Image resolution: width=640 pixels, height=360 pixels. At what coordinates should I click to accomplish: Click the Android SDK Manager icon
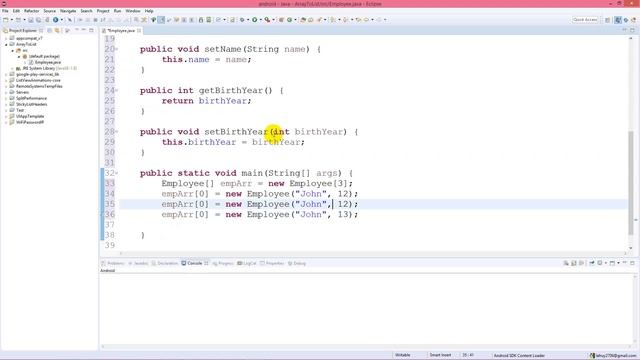[x=200, y=20]
